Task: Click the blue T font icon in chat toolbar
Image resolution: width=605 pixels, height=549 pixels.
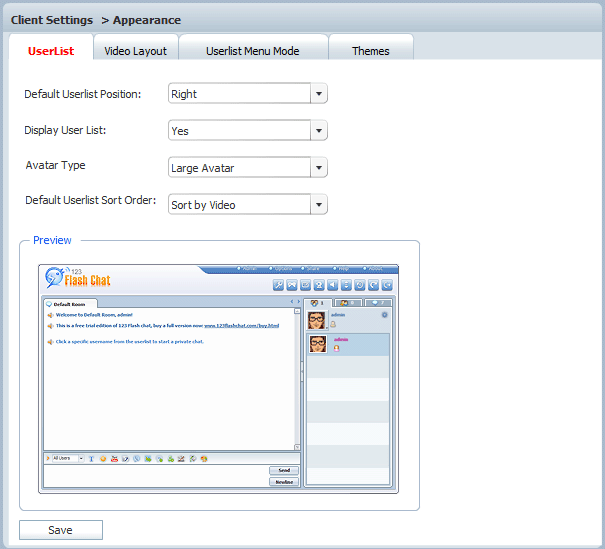Action: 92,458
